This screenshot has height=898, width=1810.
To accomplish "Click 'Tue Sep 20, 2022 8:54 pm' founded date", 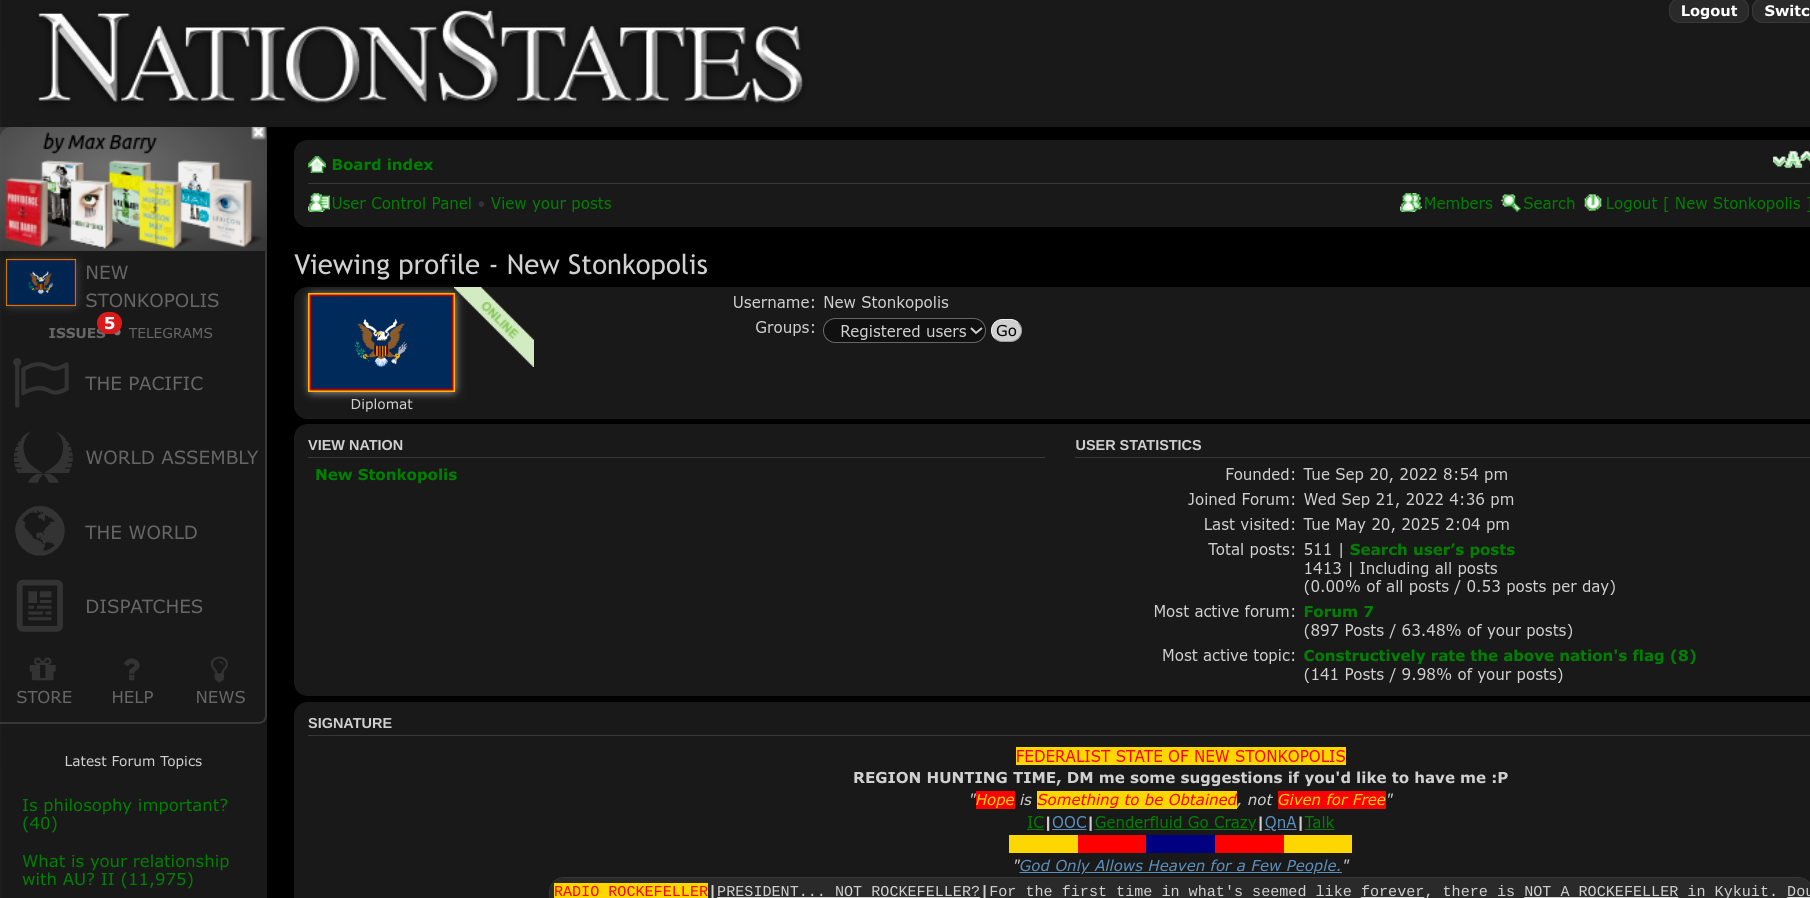I will 1405,475.
